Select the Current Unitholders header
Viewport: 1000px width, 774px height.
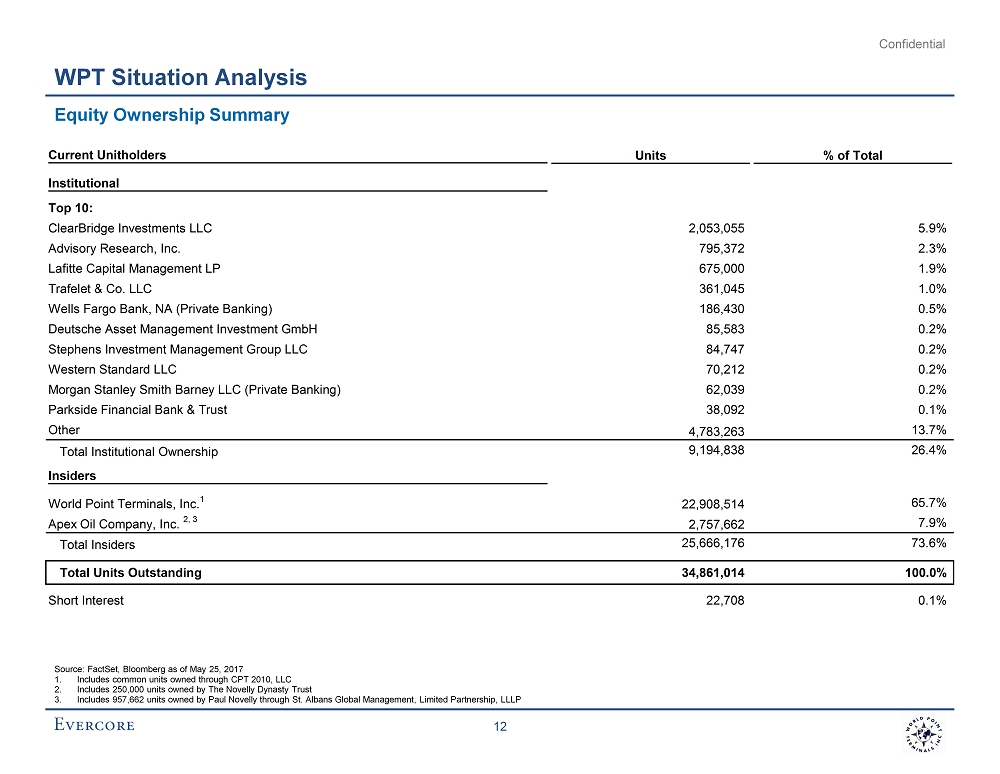click(x=107, y=155)
